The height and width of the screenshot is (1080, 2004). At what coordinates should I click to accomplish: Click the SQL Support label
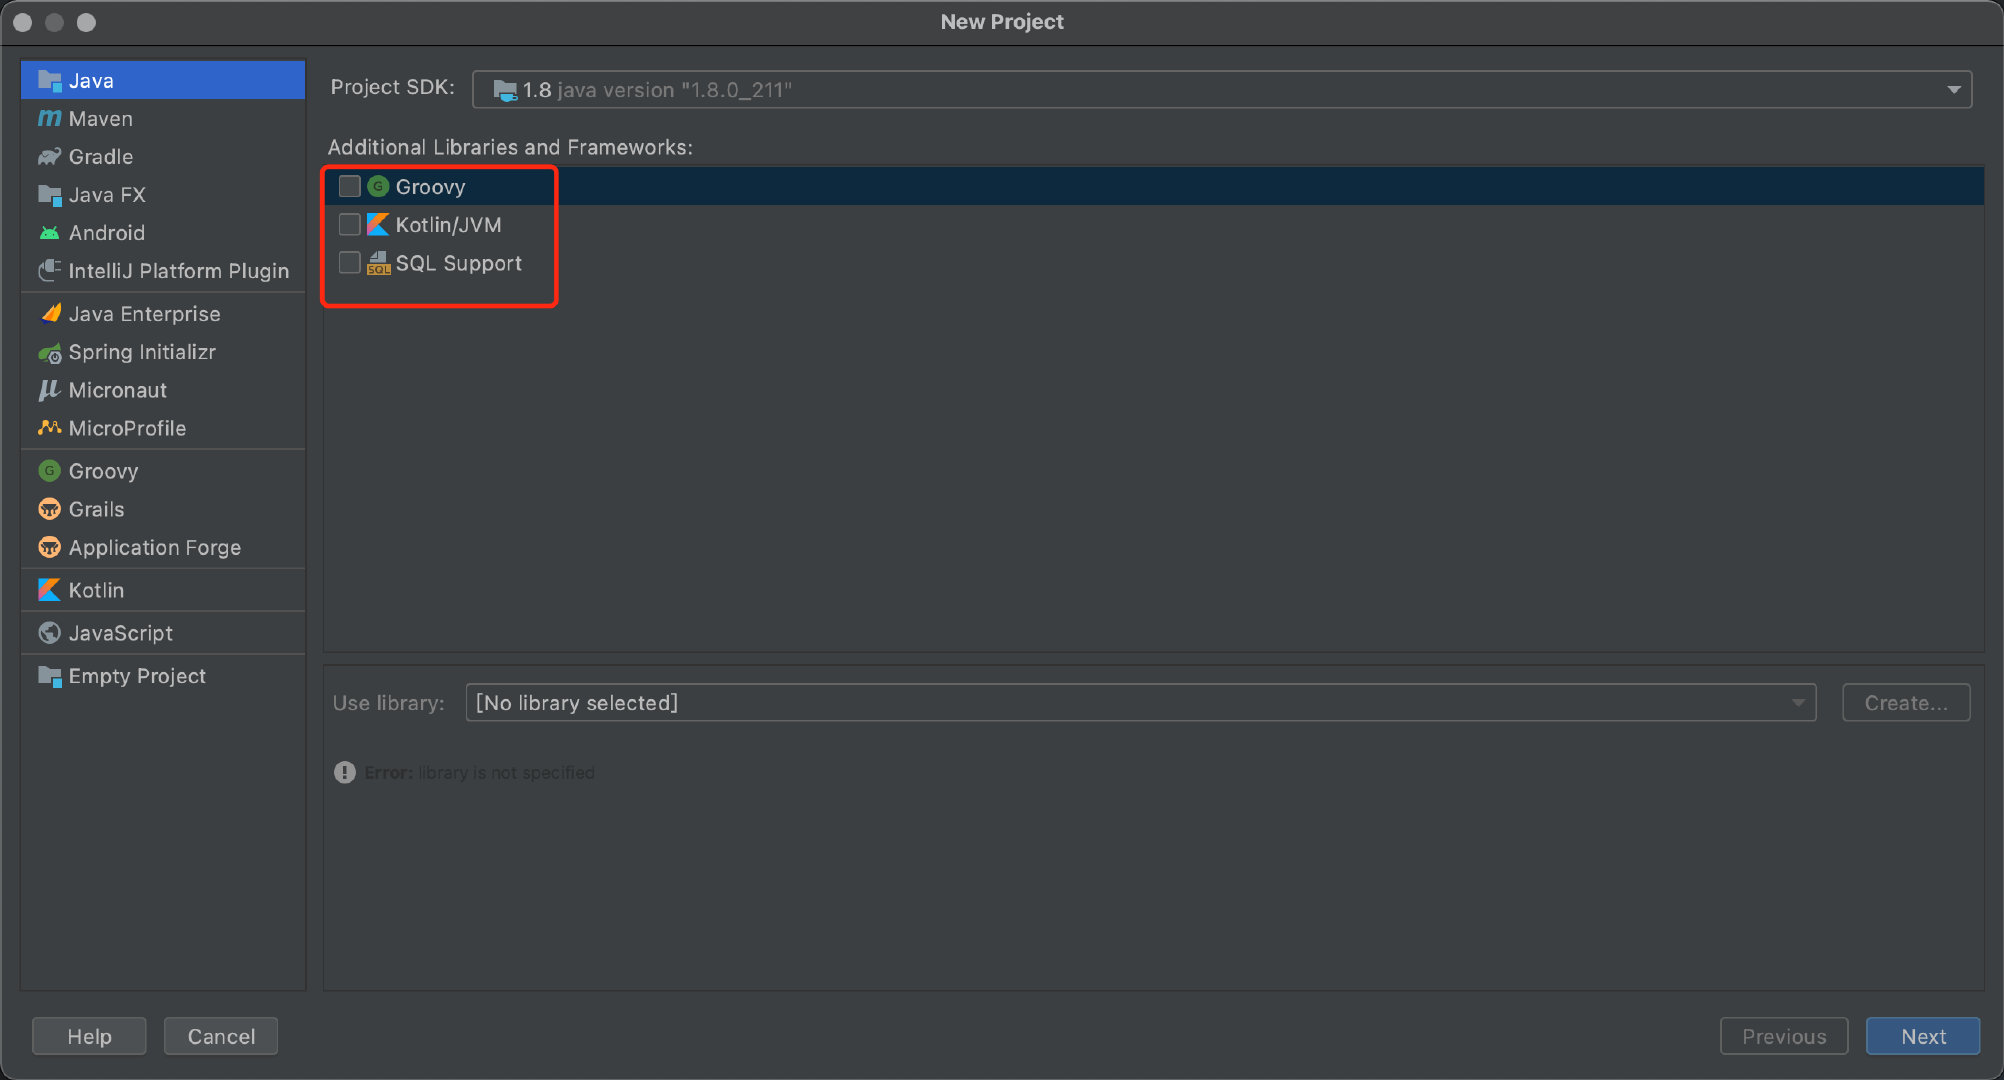click(459, 263)
